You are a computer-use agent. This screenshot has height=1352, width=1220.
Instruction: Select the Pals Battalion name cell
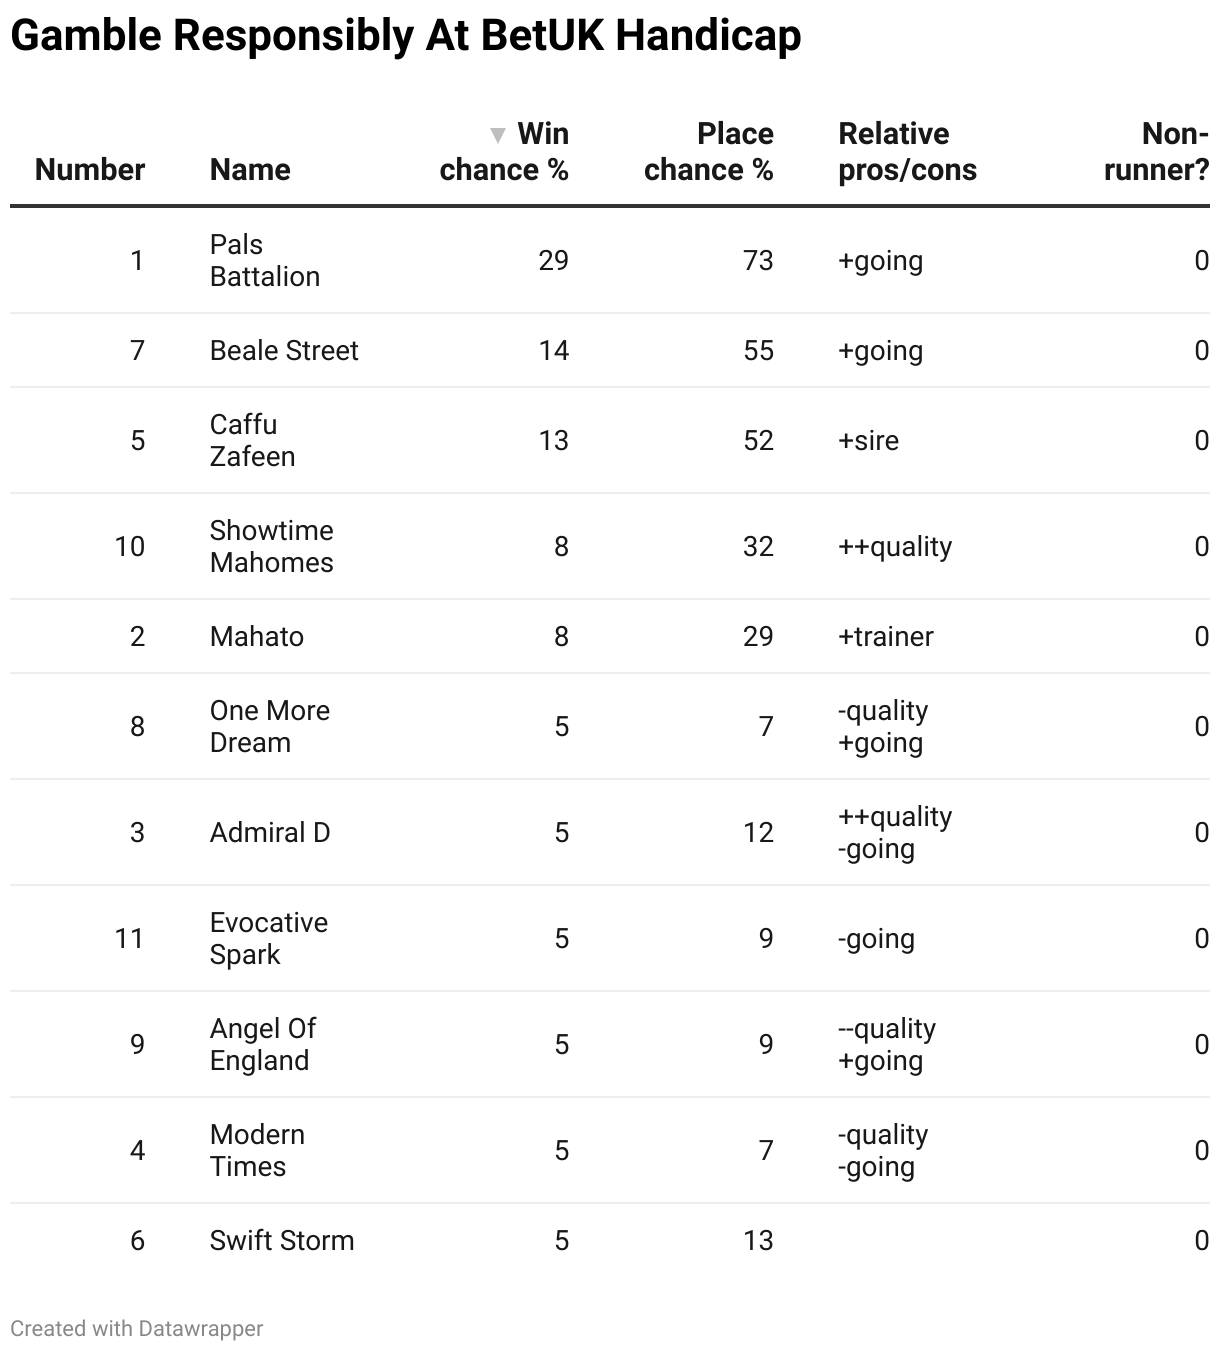264,260
